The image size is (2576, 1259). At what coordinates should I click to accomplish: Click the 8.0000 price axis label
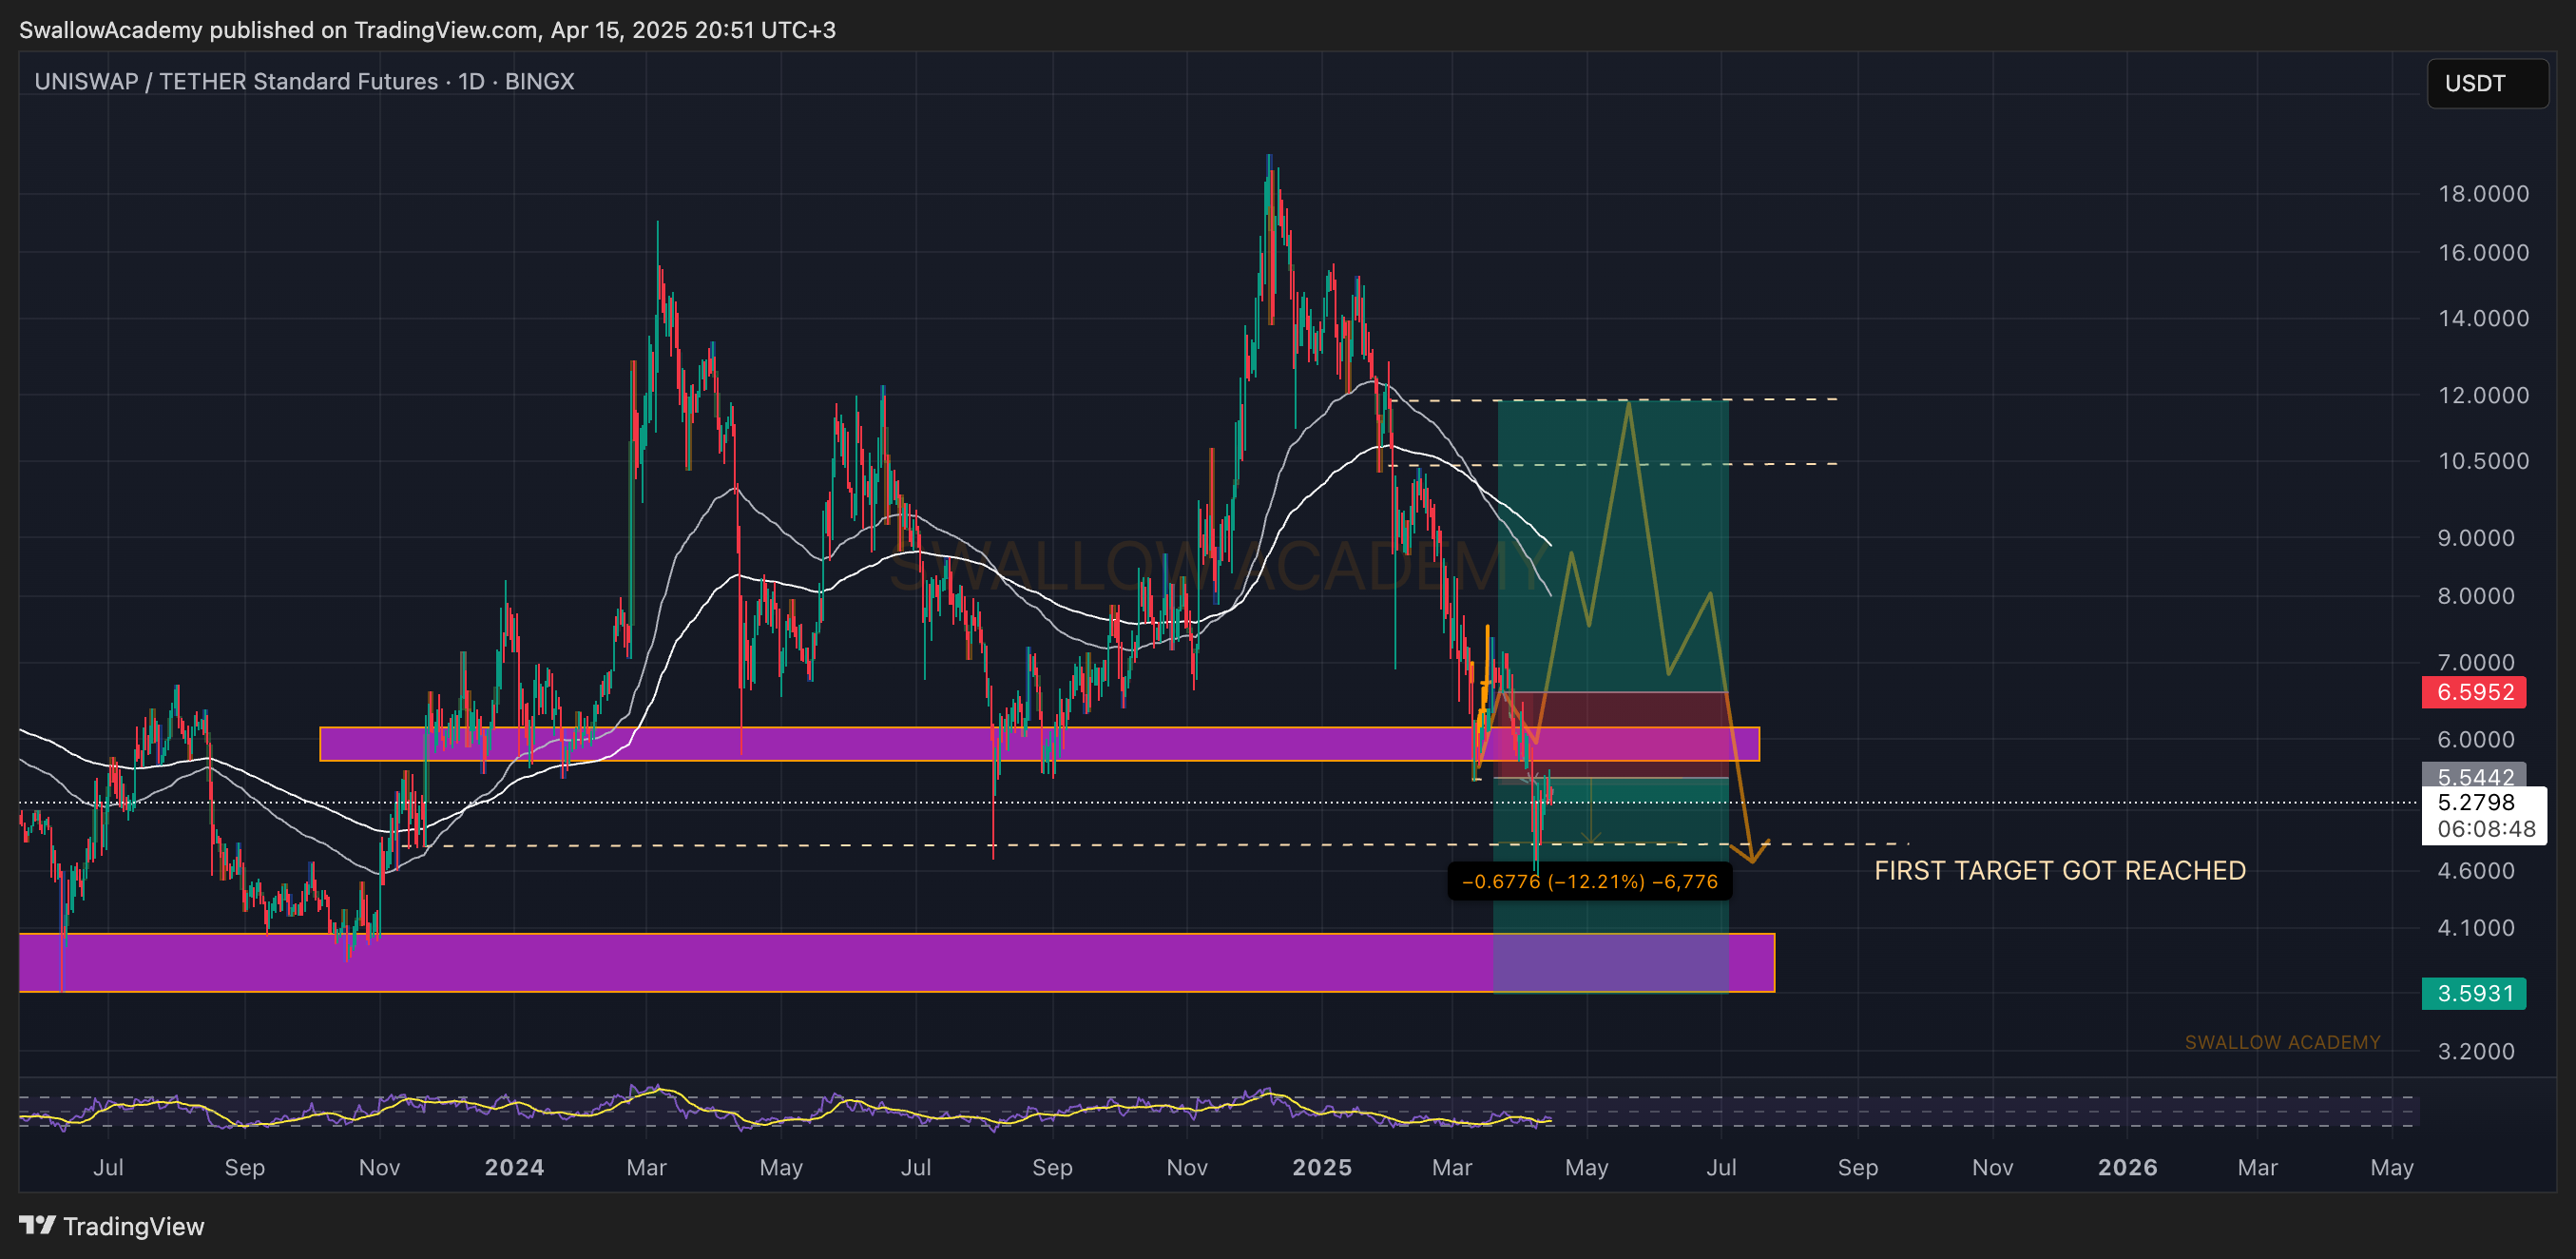pos(2476,596)
